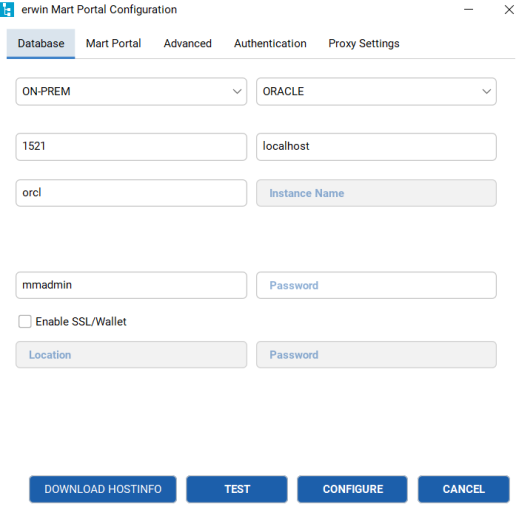Go to the Advanced tab

(187, 44)
